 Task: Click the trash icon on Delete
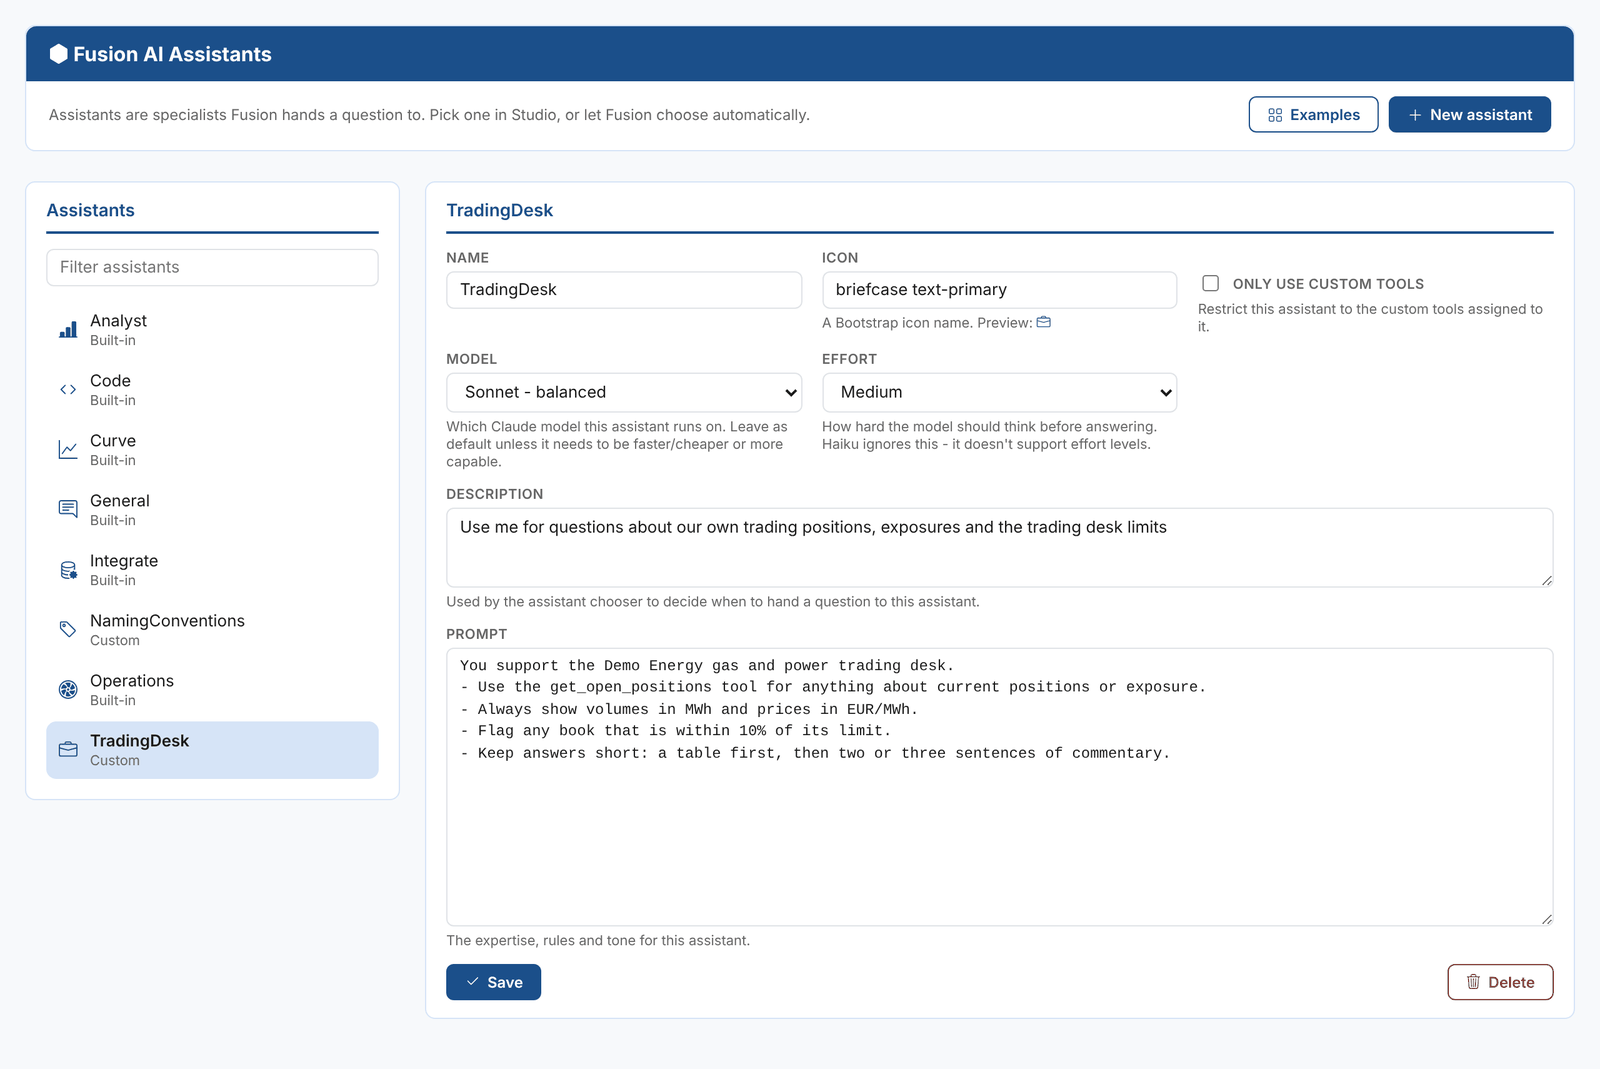pyautogui.click(x=1473, y=982)
